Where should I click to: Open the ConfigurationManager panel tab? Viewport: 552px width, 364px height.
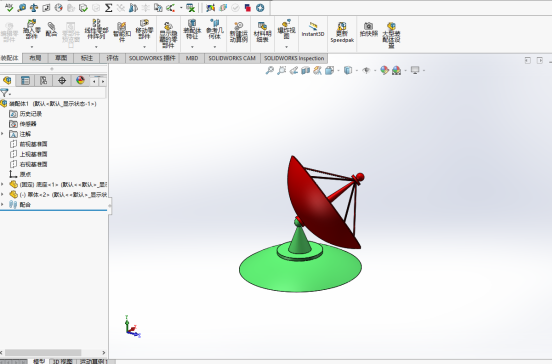coord(44,81)
